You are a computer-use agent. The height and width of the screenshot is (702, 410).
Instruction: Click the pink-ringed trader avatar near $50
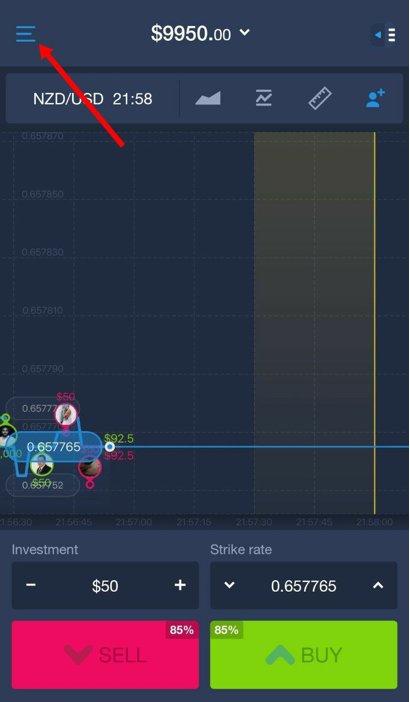click(66, 415)
